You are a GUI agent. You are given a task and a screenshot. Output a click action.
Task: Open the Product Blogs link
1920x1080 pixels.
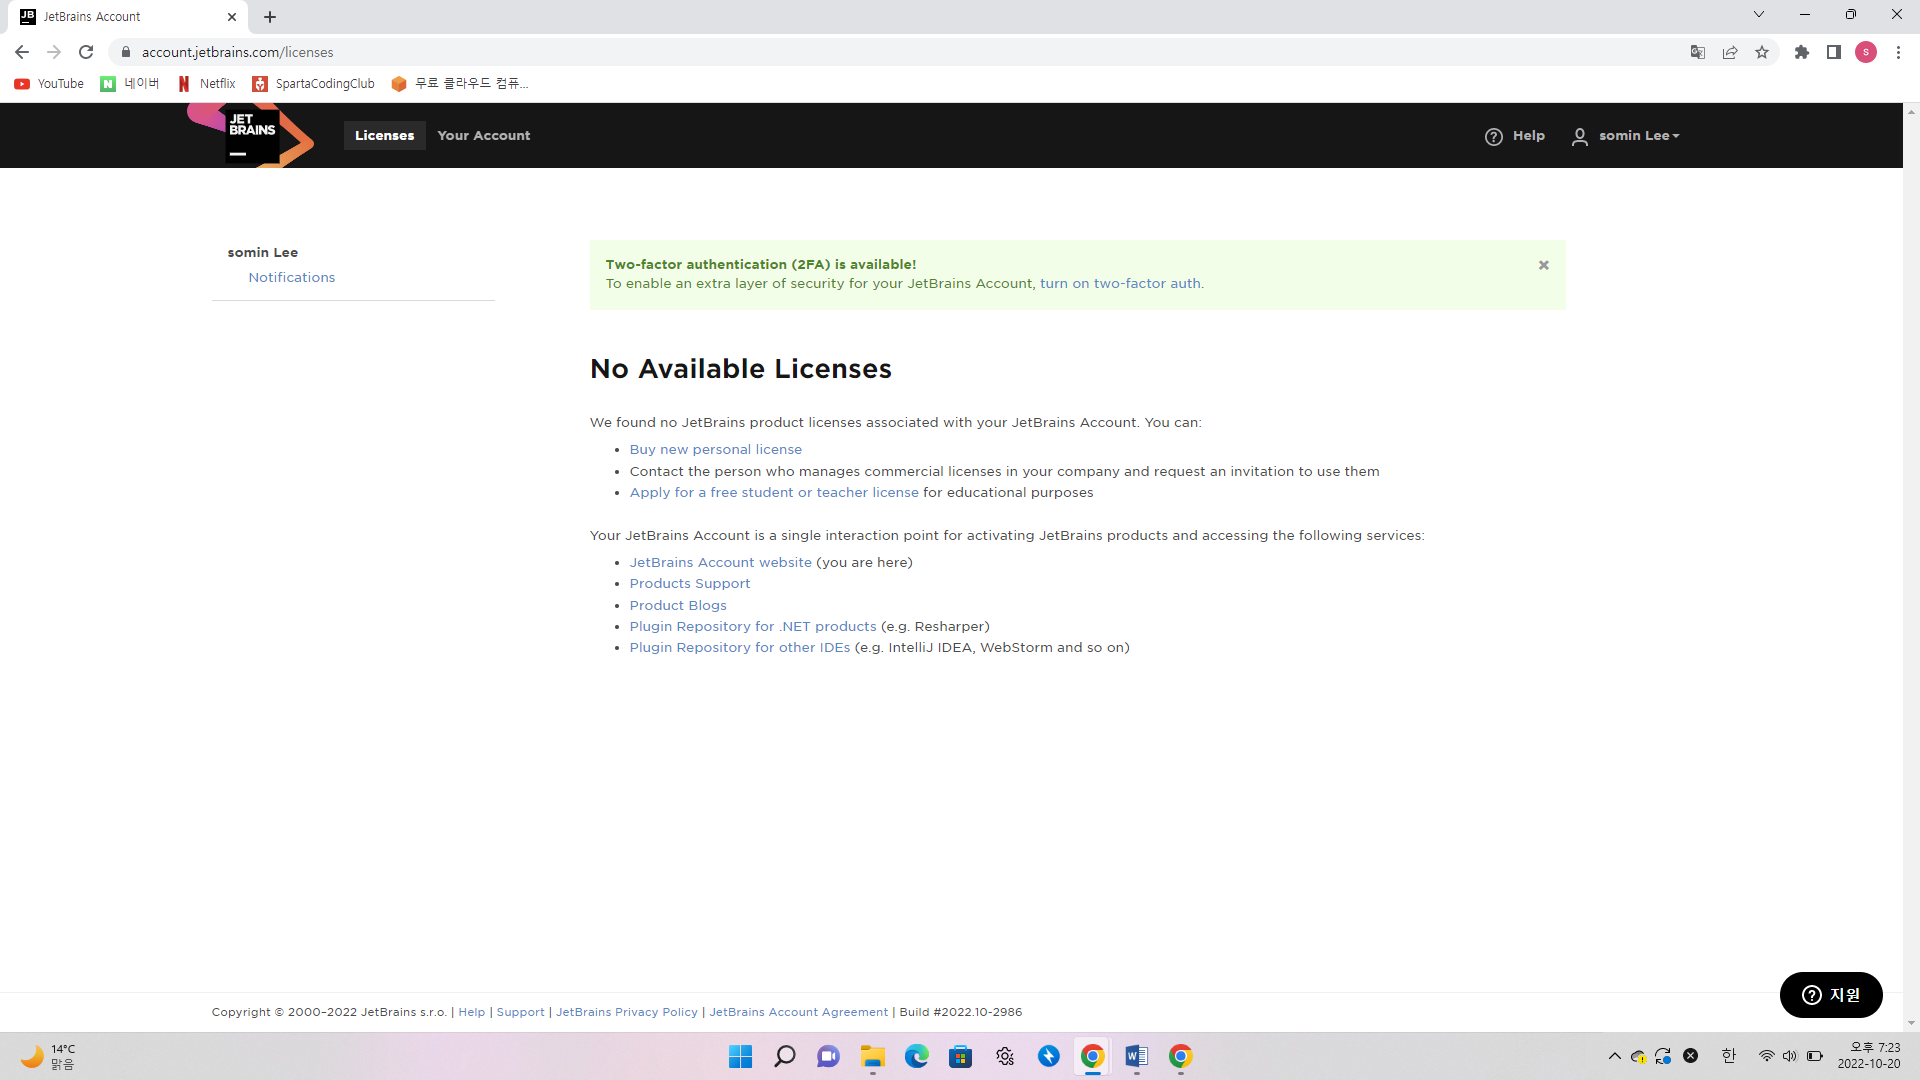pos(678,606)
